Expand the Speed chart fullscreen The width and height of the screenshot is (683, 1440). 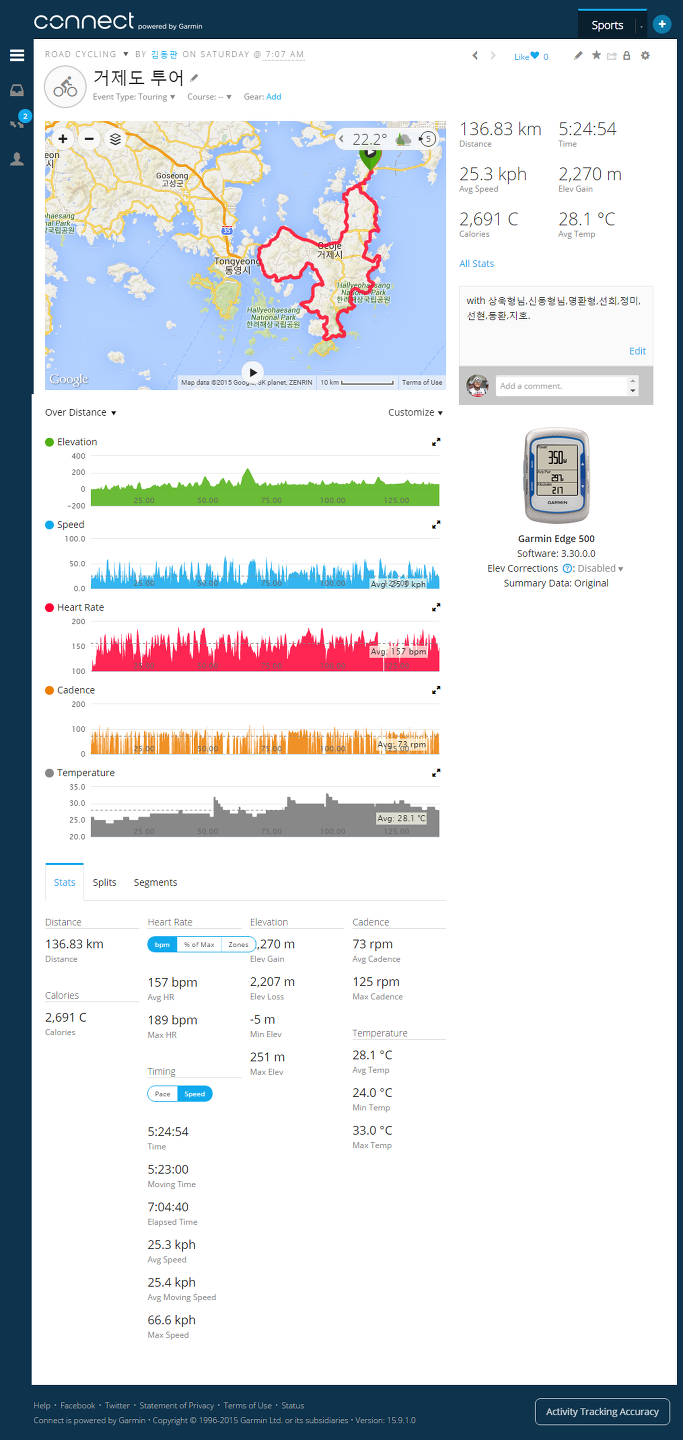pyautogui.click(x=436, y=524)
